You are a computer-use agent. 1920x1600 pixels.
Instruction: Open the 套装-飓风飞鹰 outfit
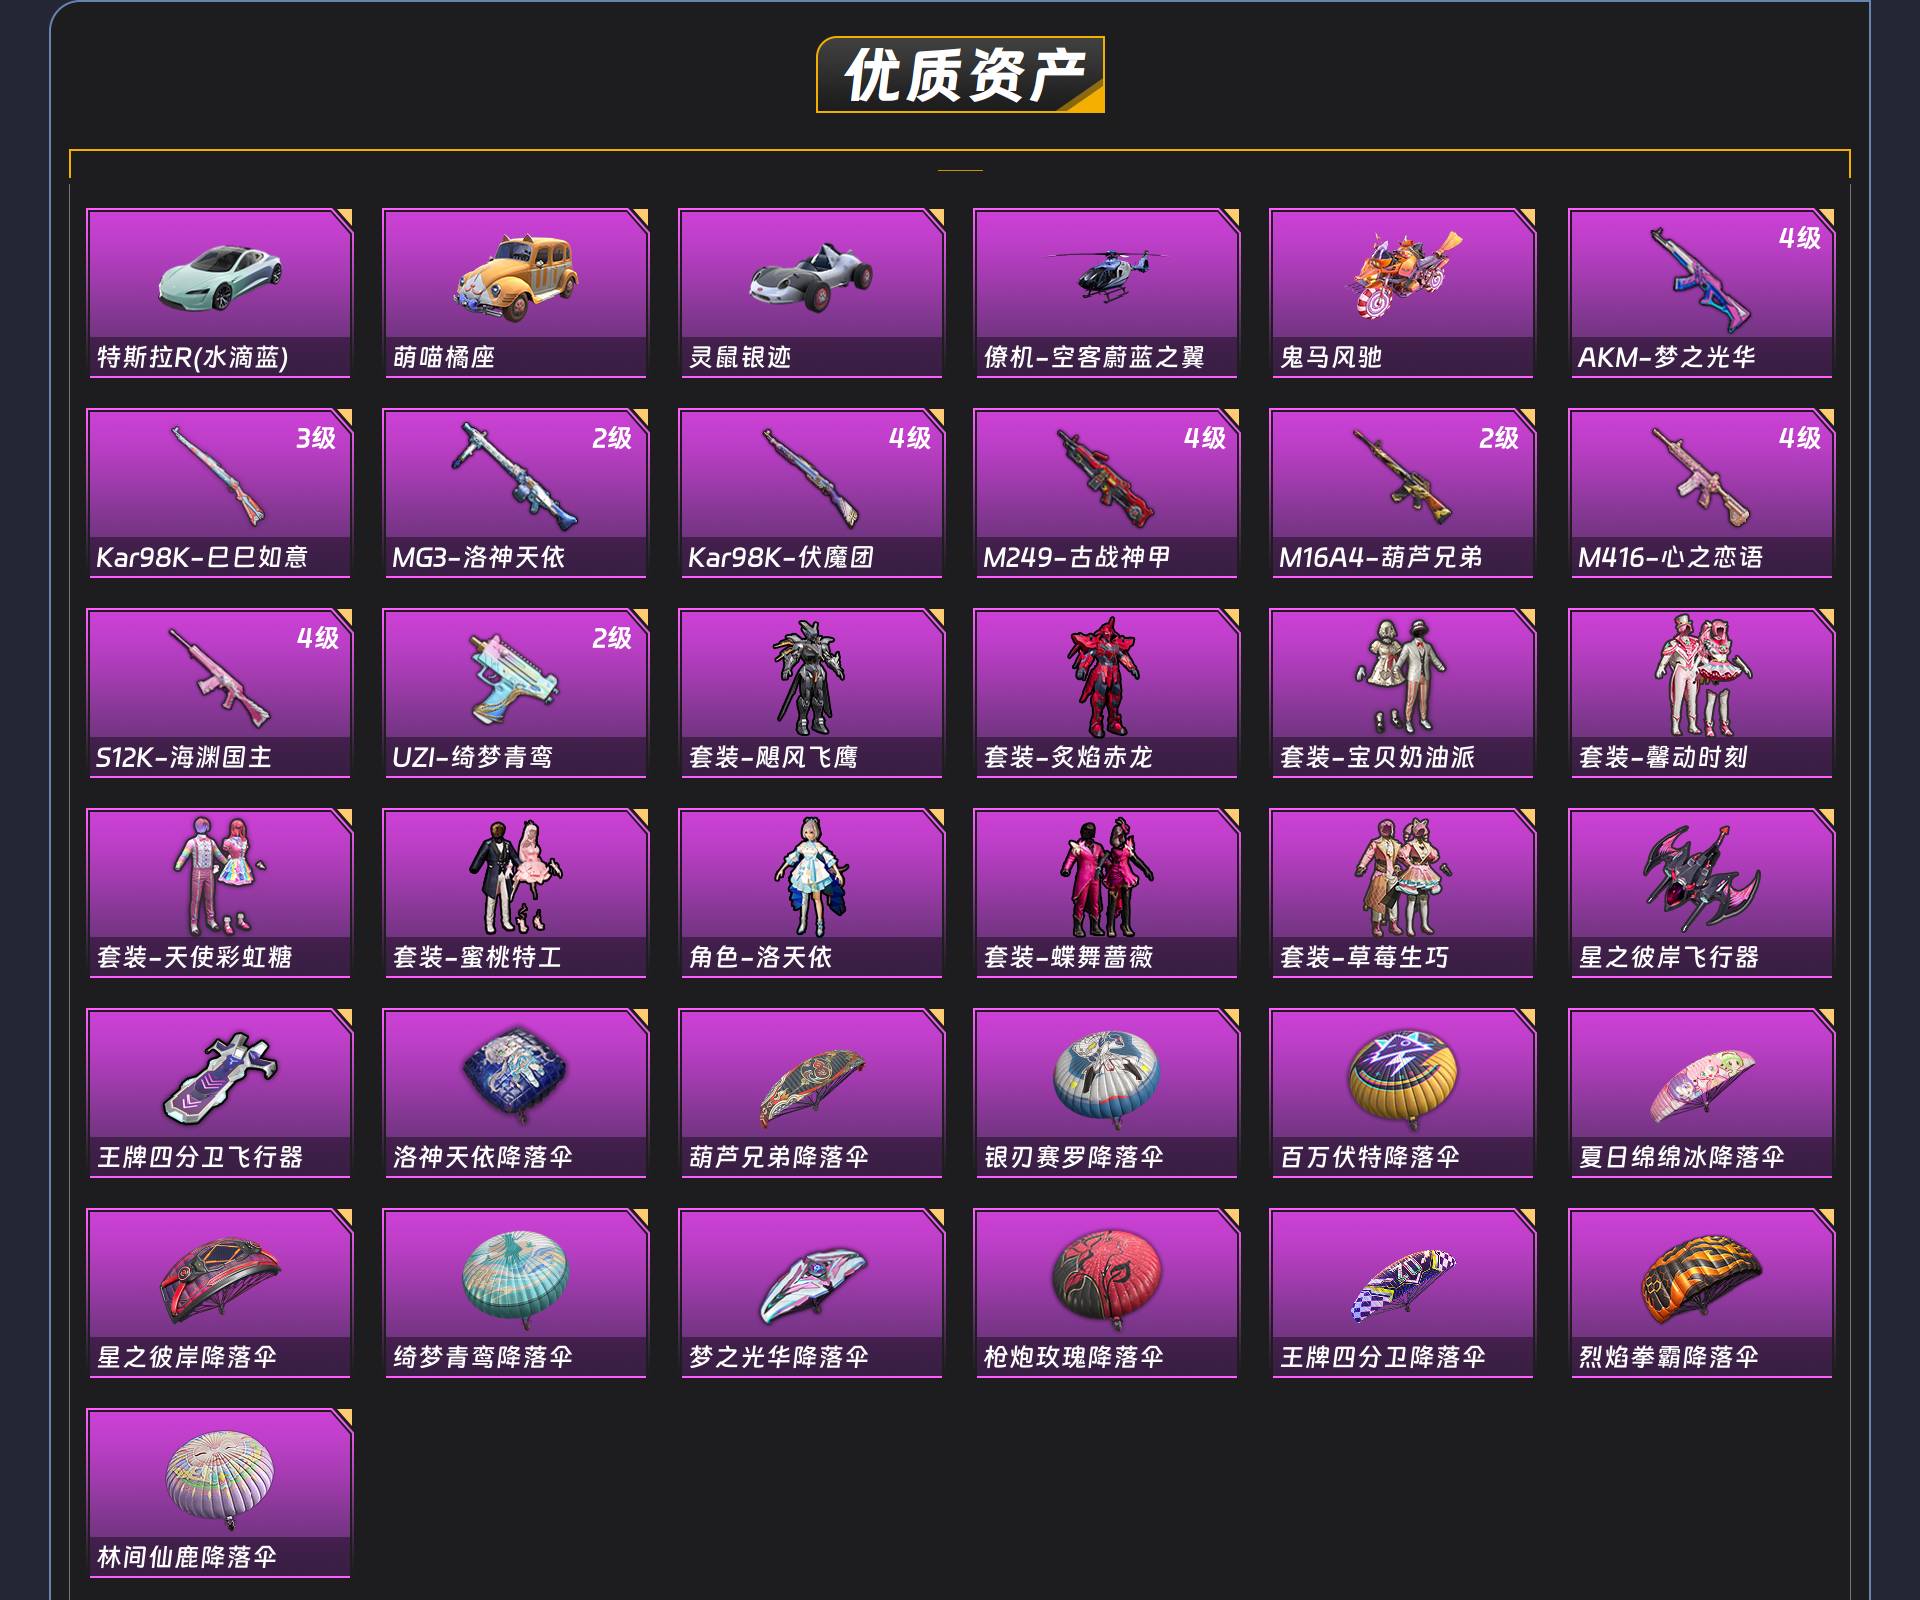coord(811,693)
